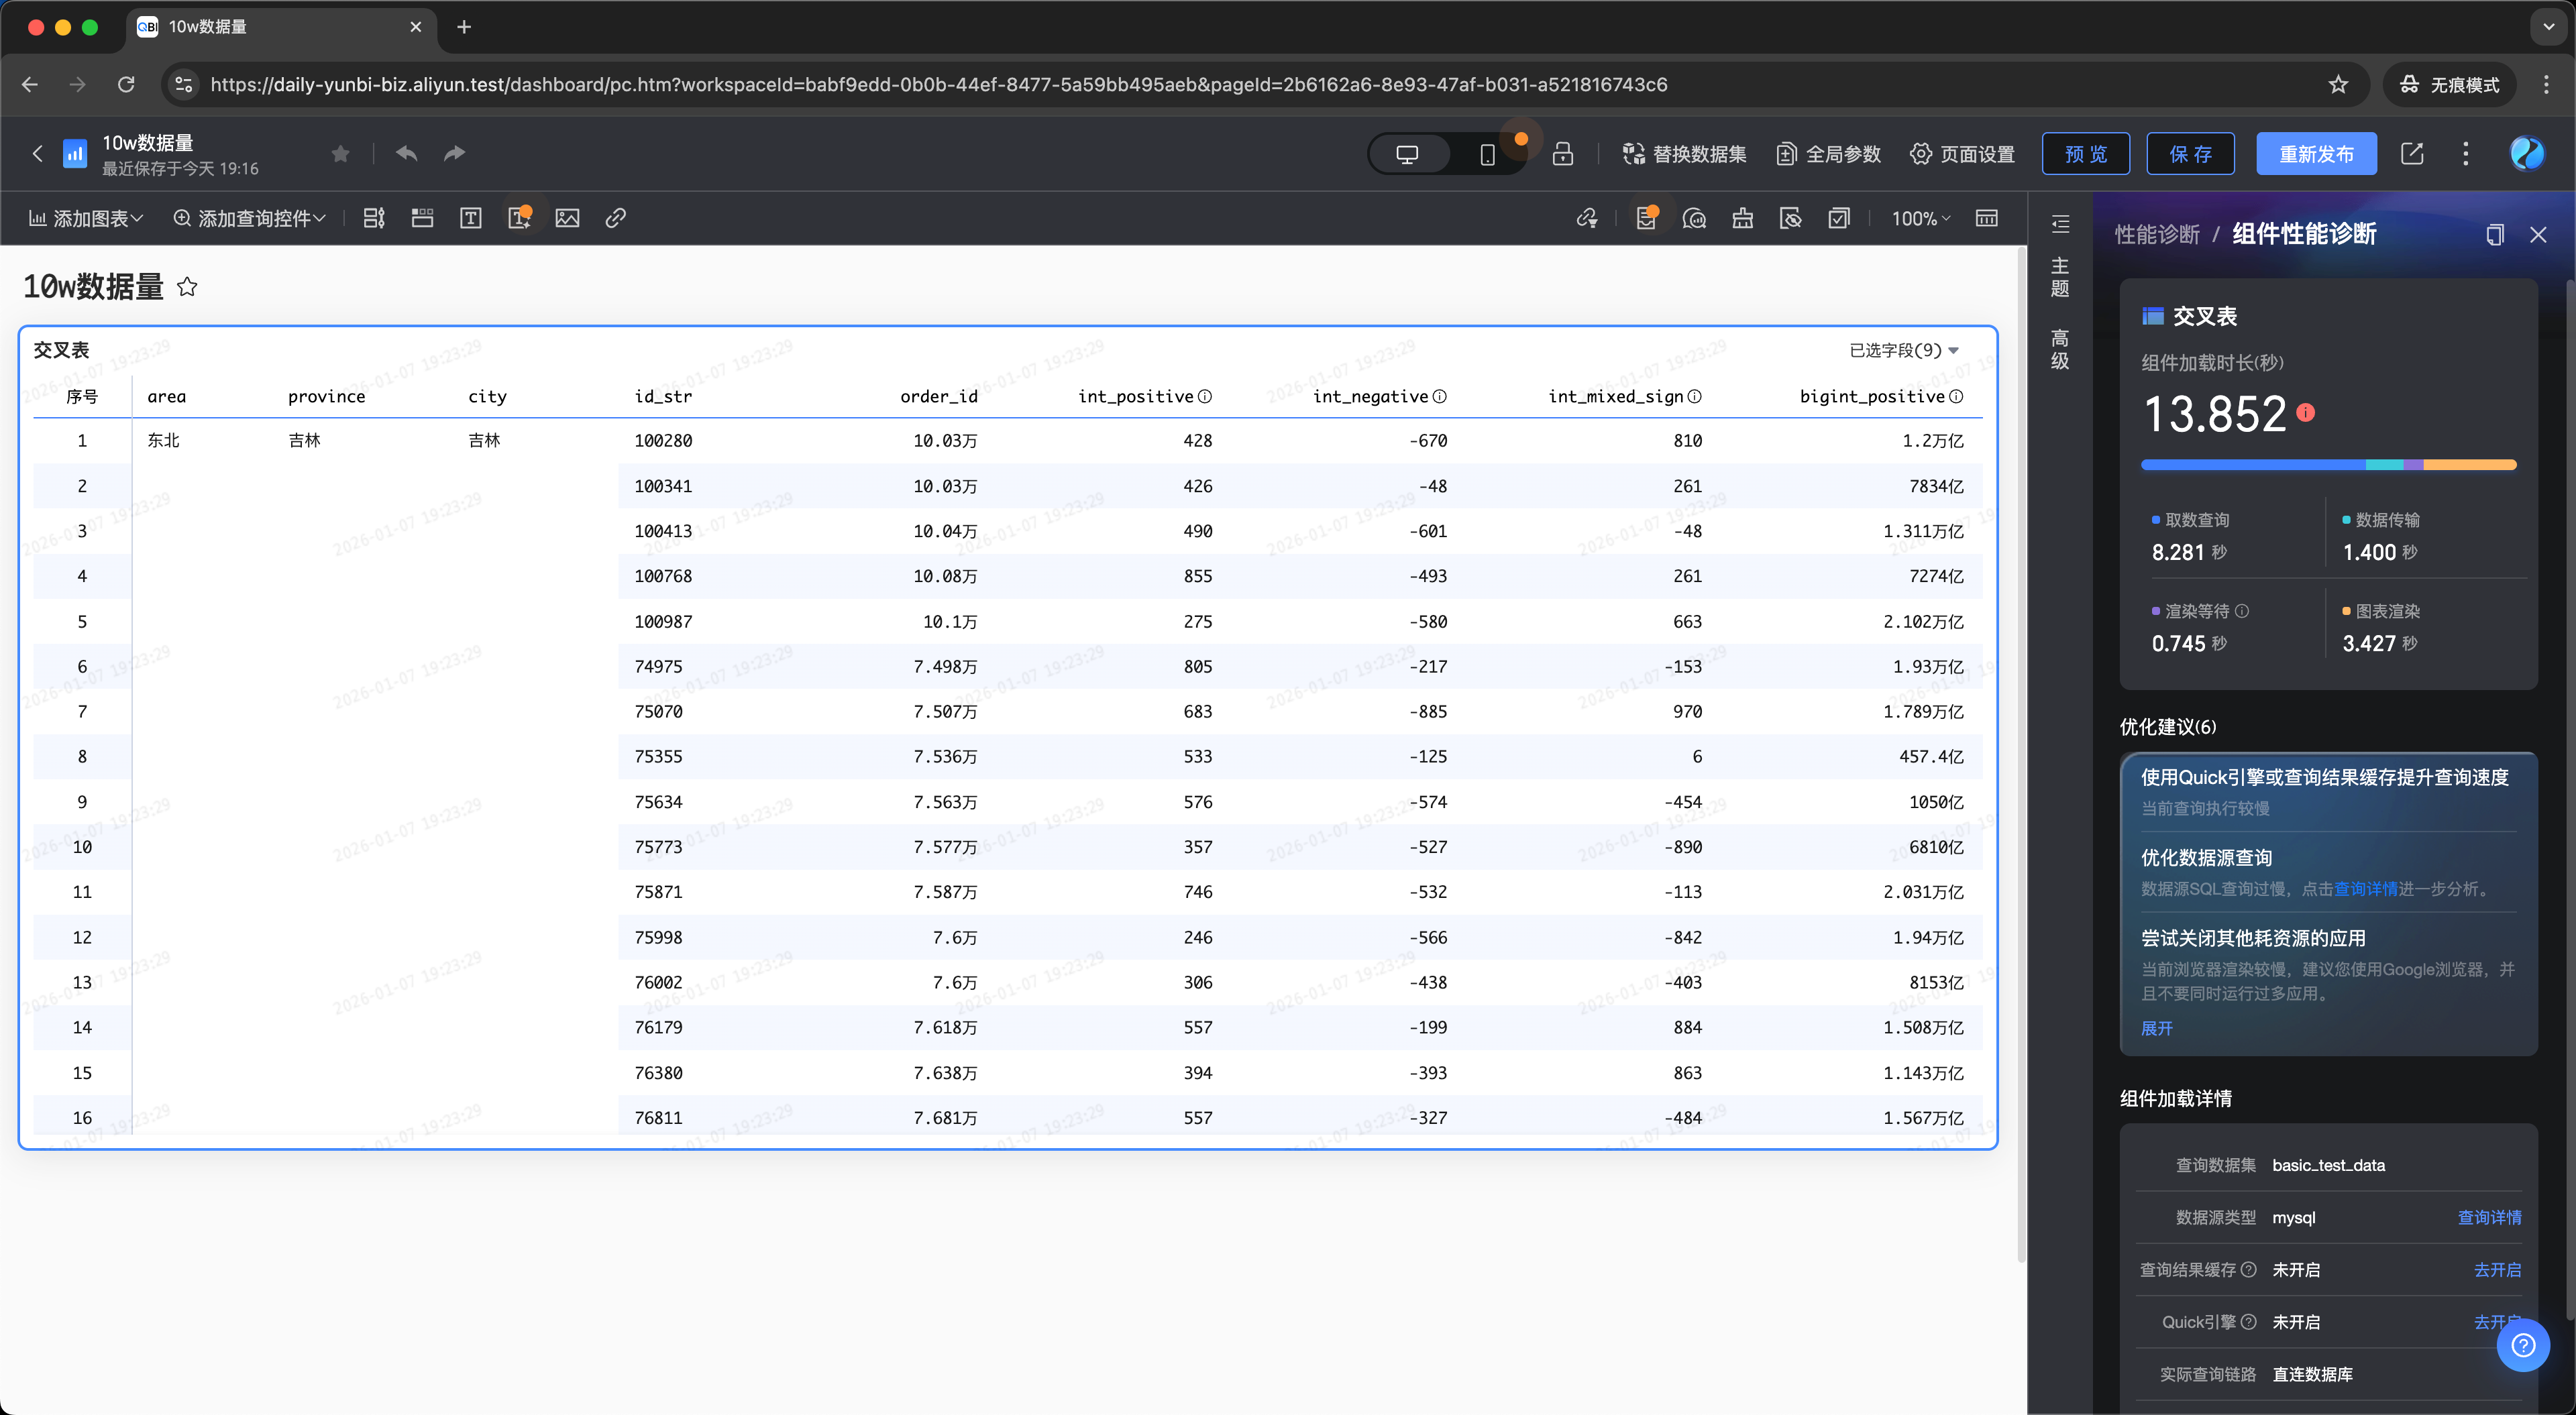This screenshot has height=1415, width=2576.
Task: Add a link component from toolbar
Action: tap(616, 218)
